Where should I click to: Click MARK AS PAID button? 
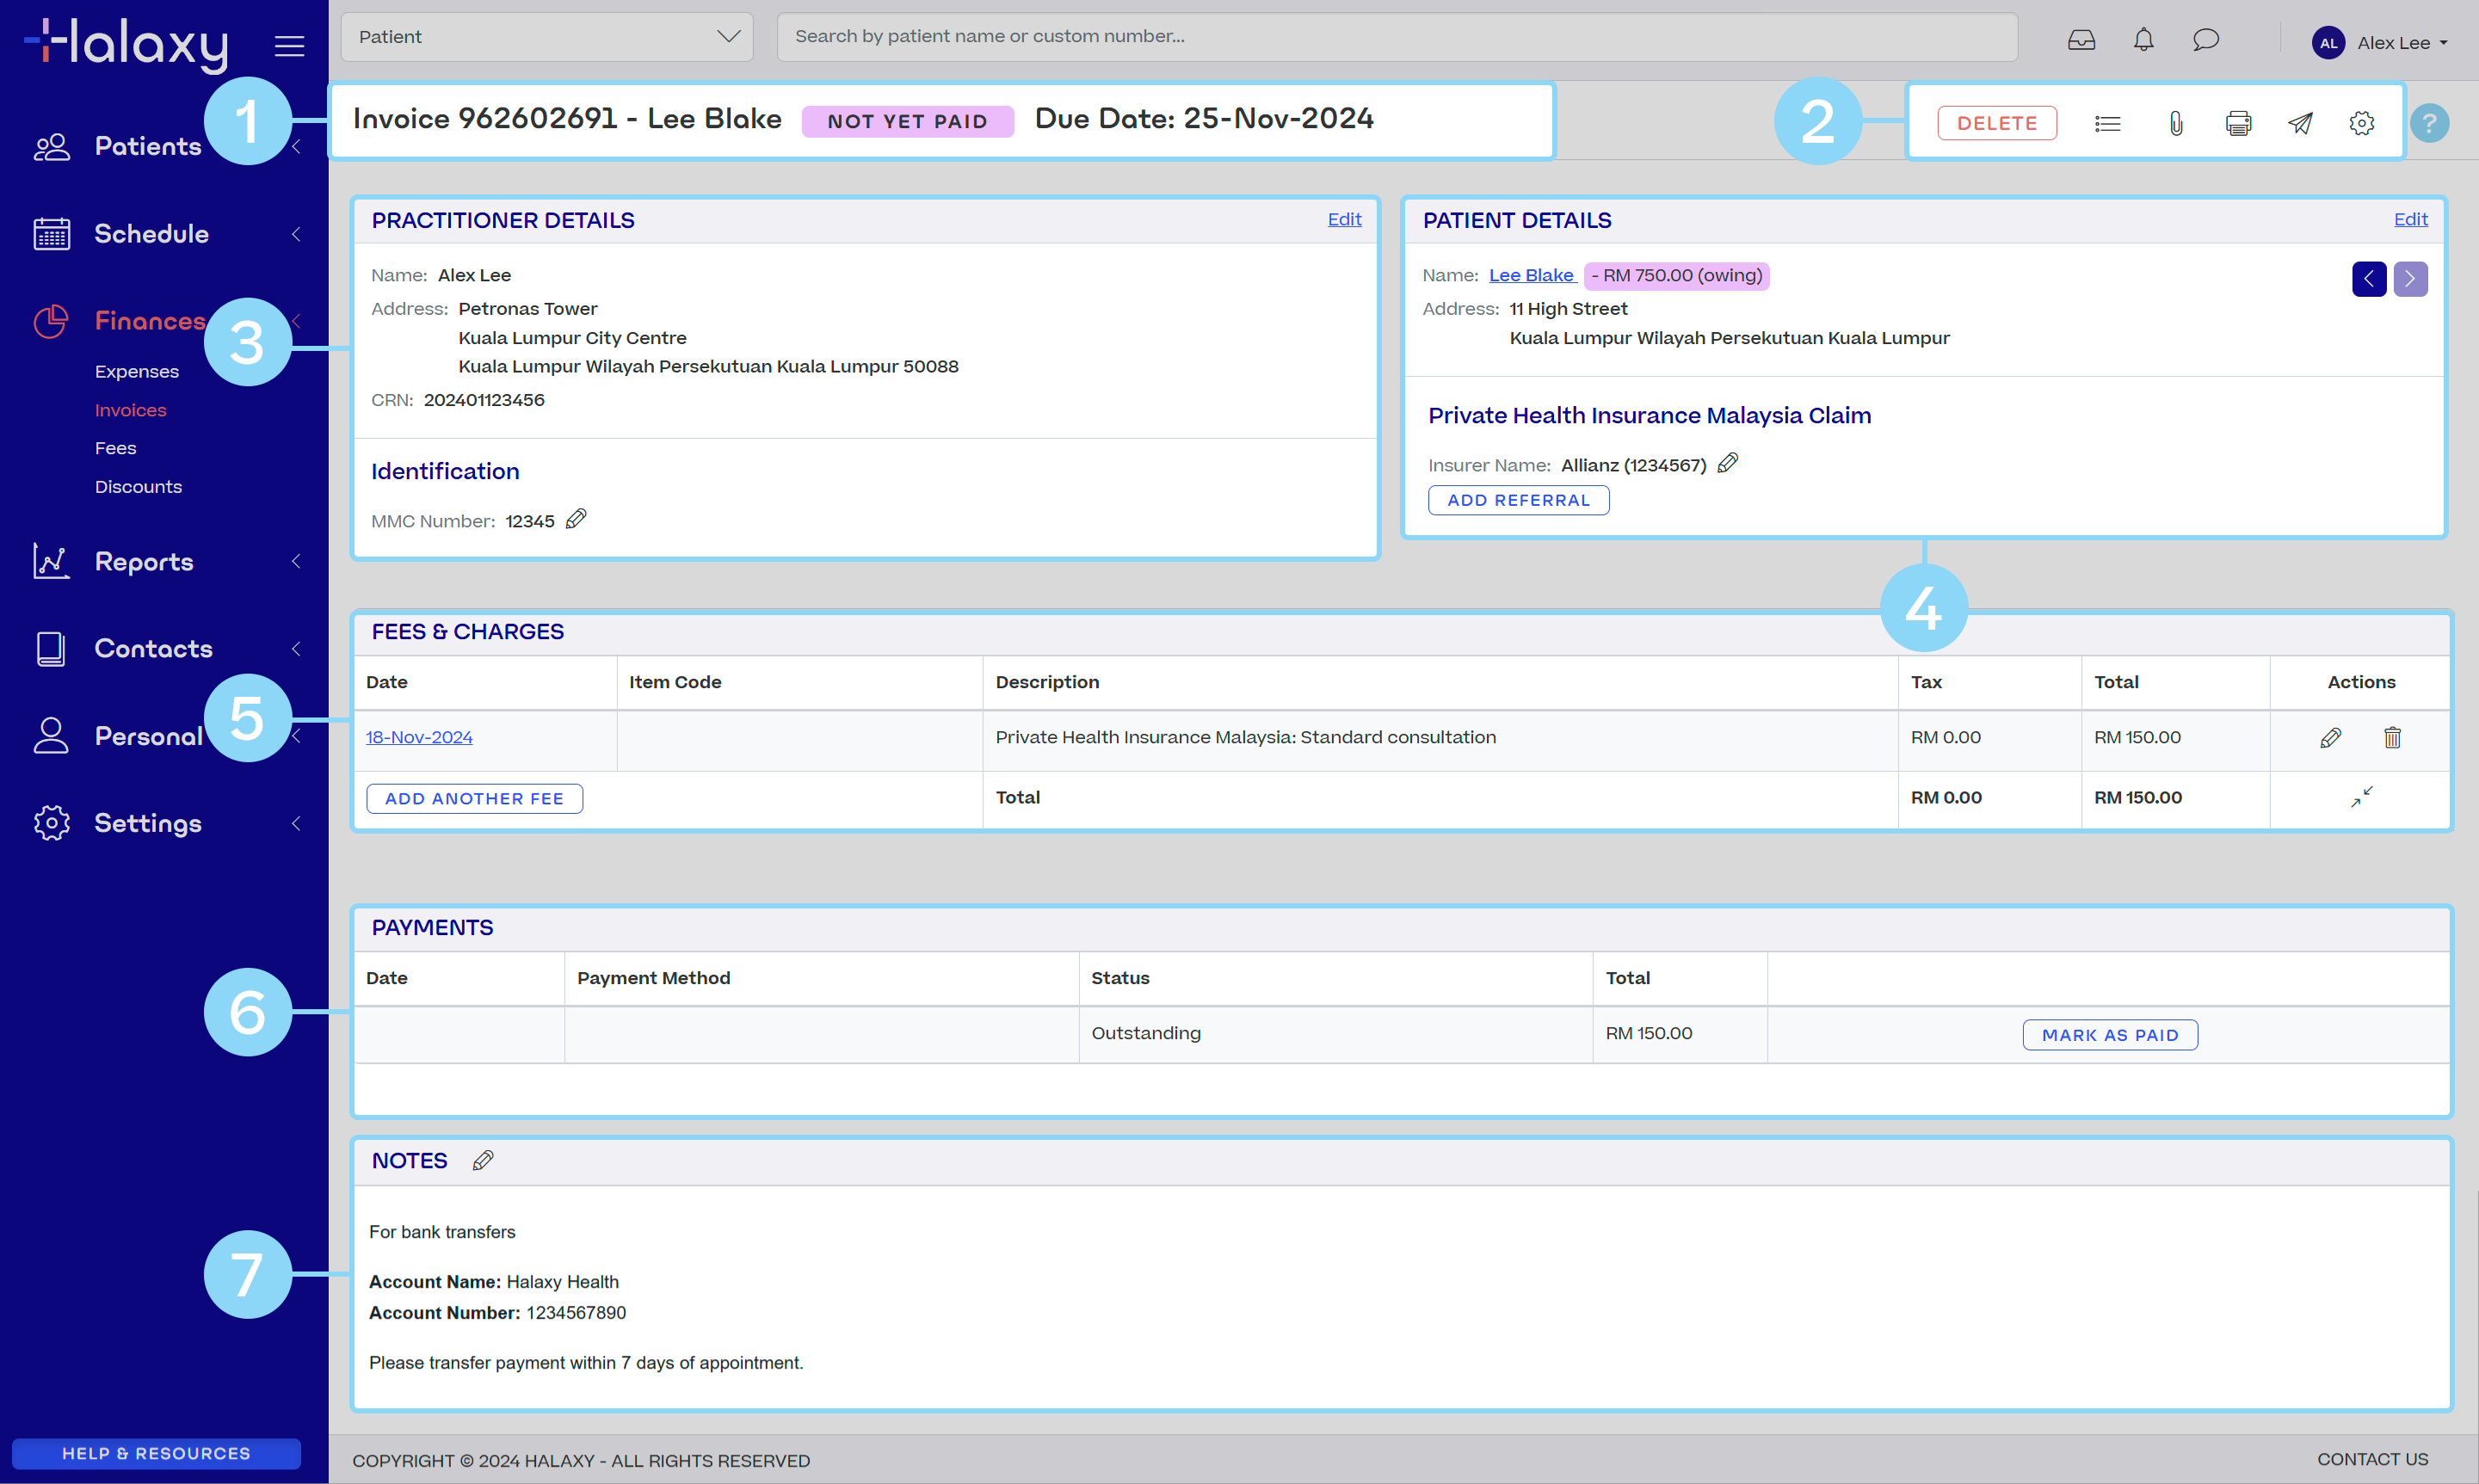[2110, 1035]
